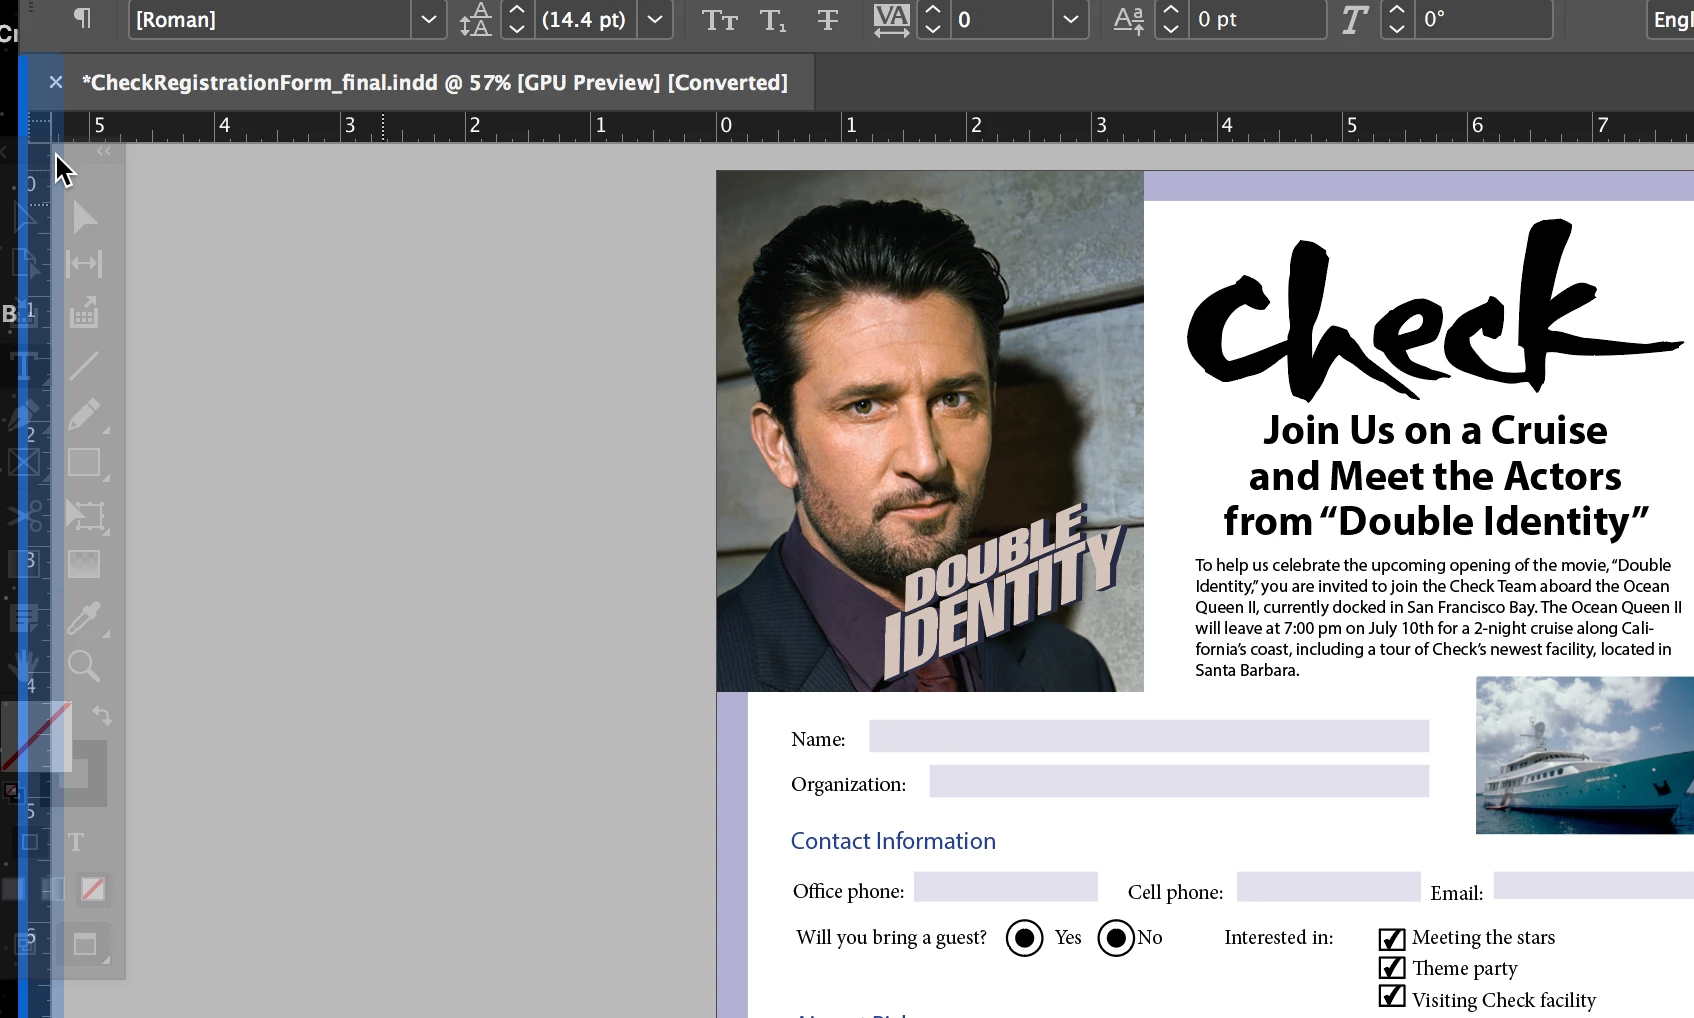Switch to the CheckRegistrationForm_final.indd tab
The image size is (1694, 1018).
[434, 83]
